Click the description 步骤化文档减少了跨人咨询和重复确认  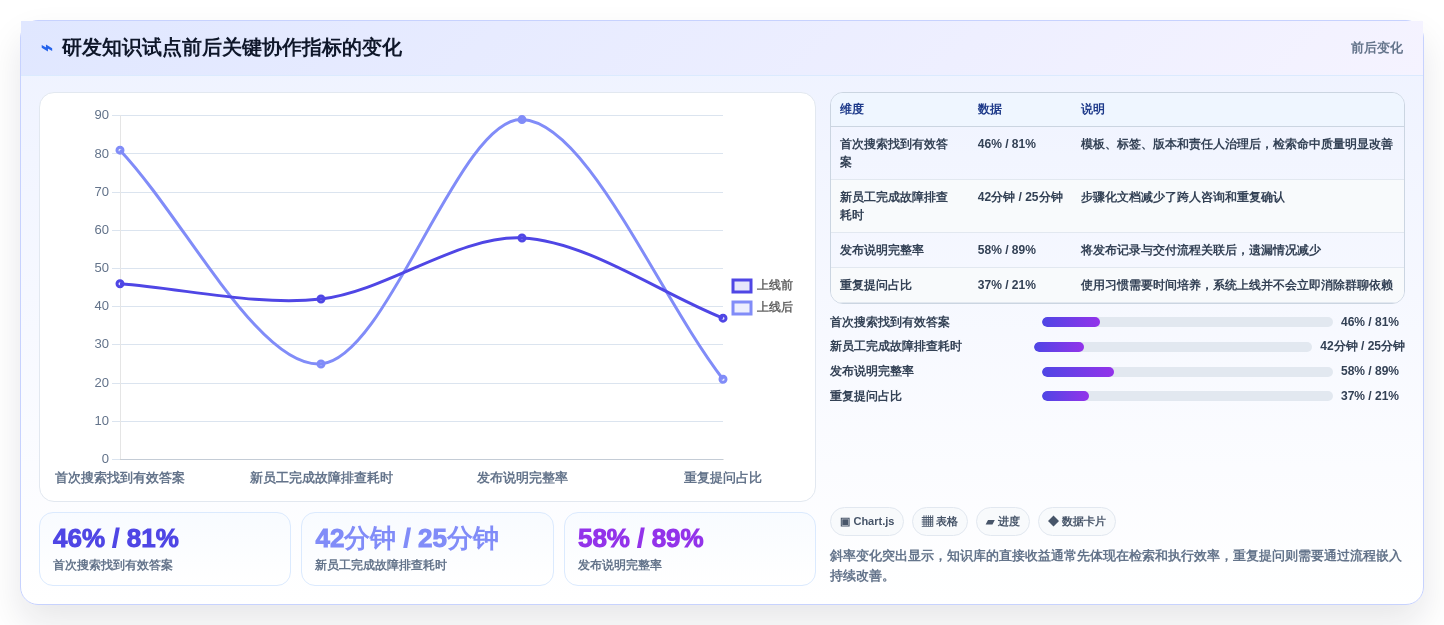(x=1183, y=198)
